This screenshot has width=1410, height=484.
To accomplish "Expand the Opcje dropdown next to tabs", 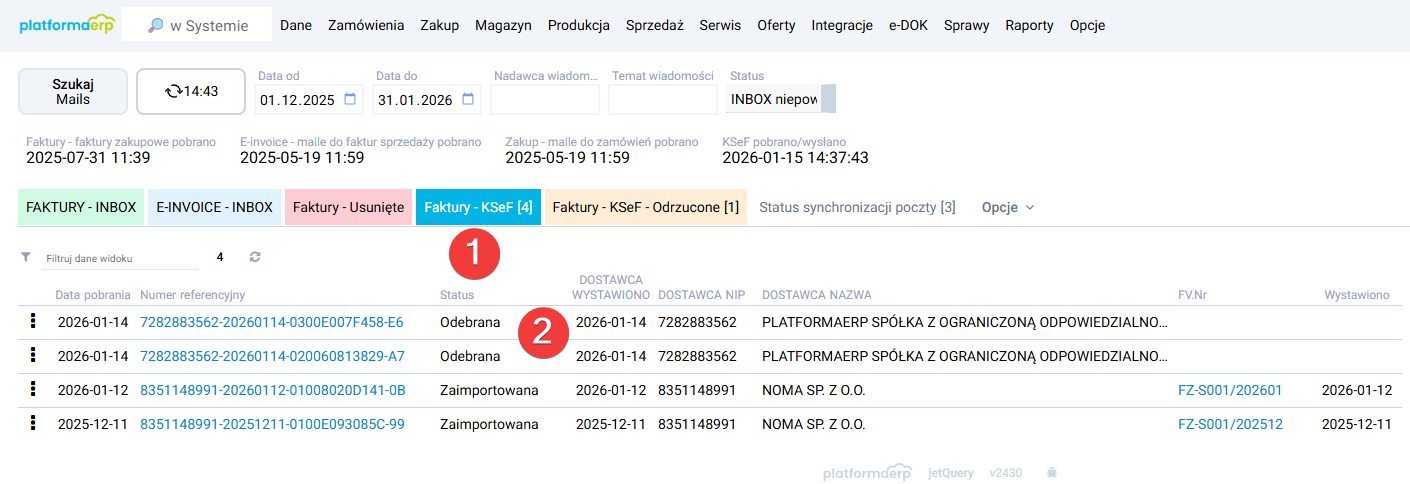I will coord(1008,207).
